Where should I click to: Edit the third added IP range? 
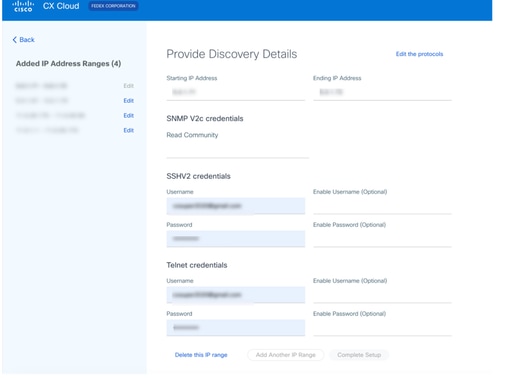click(128, 115)
